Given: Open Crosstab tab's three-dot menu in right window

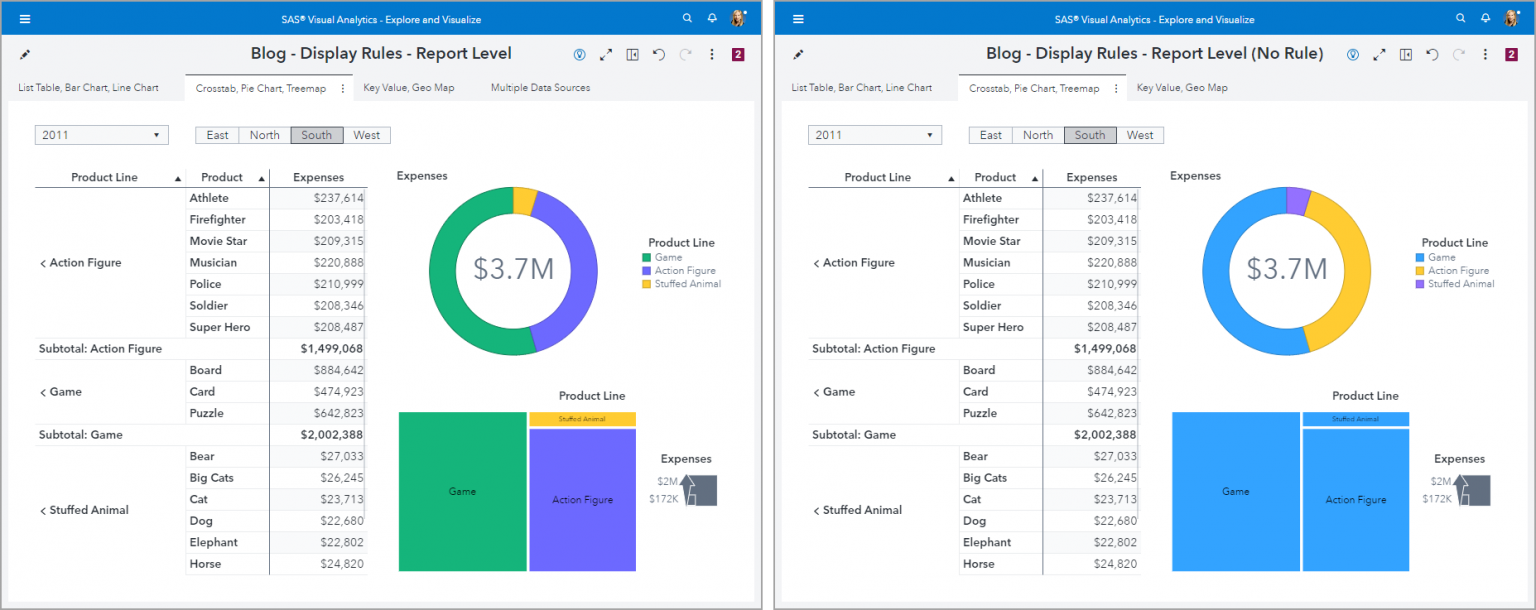Looking at the screenshot, I should [x=1116, y=88].
